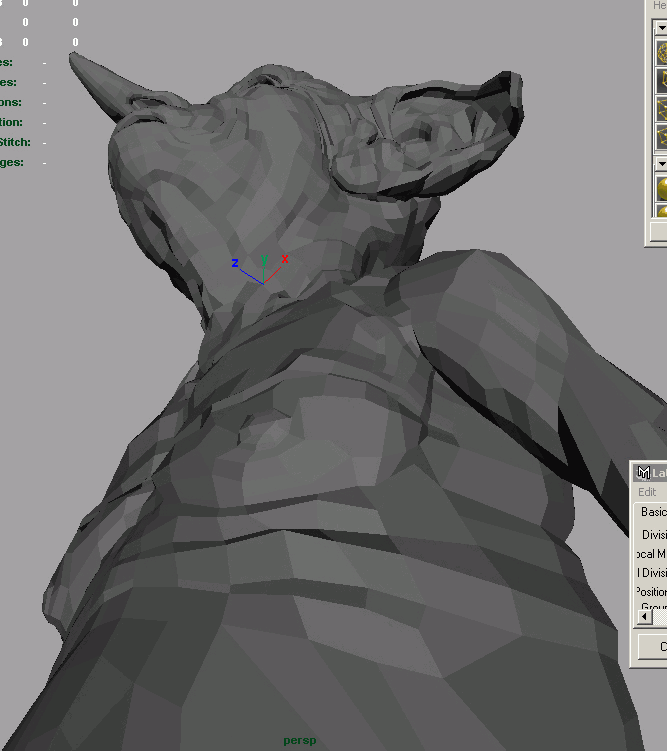Viewport: 667px width, 751px height.
Task: Open the Help menu in the top-right panel
Action: pos(660,6)
